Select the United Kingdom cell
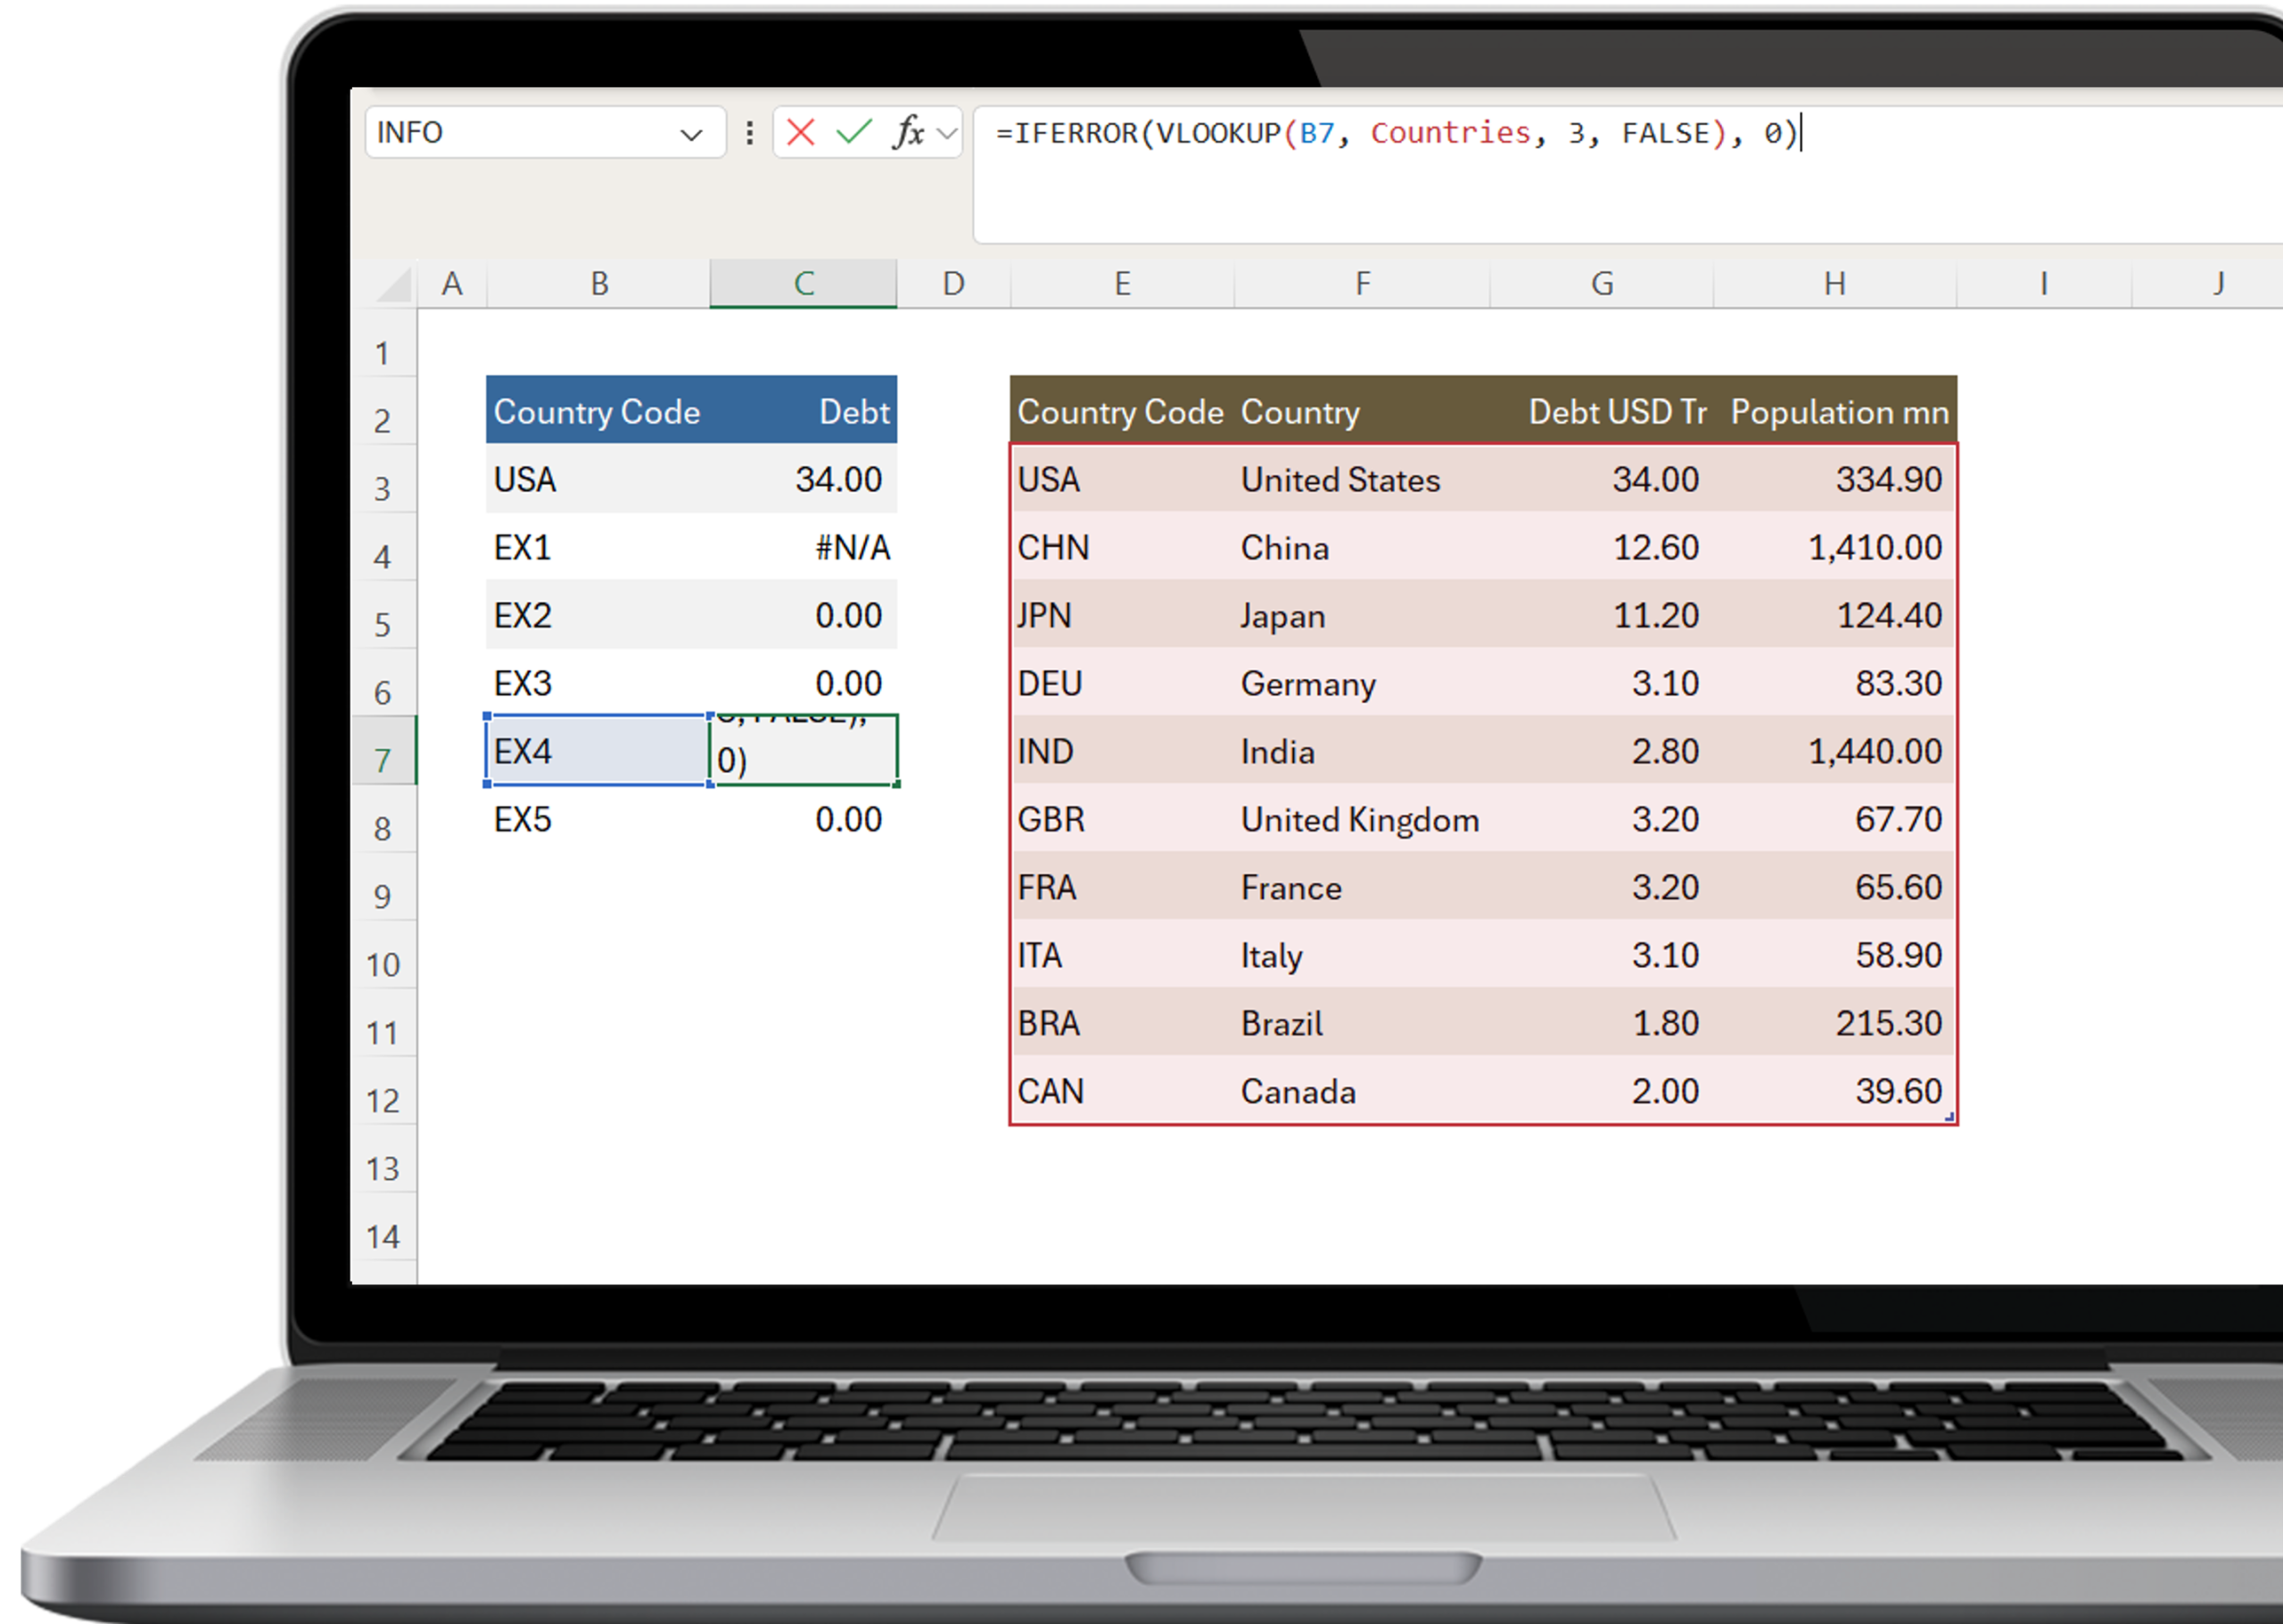Image resolution: width=2283 pixels, height=1624 pixels. pos(1360,819)
